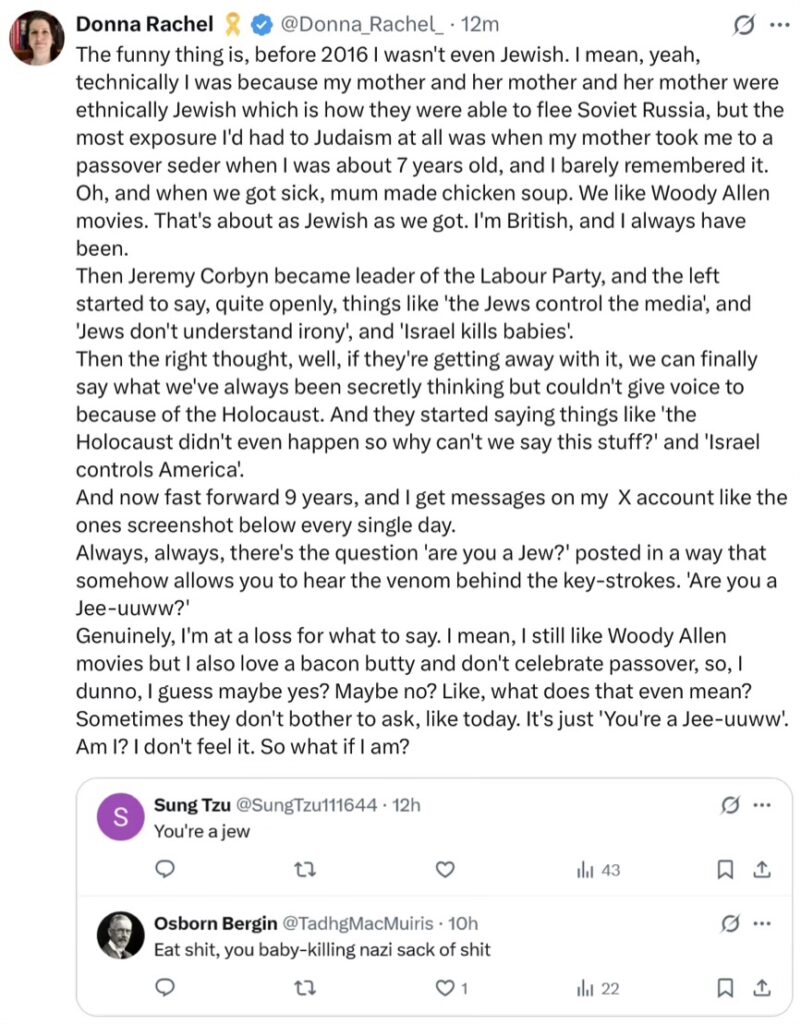Reply to Osborn Bergin's post
The height and width of the screenshot is (1024, 801).
(x=166, y=987)
